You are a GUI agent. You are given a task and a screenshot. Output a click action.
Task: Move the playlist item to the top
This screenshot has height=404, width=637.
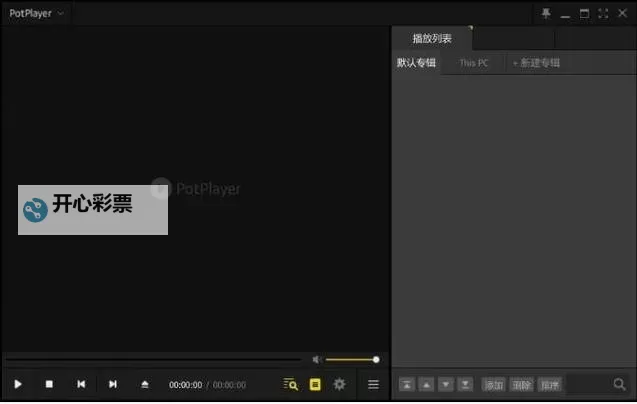407,384
